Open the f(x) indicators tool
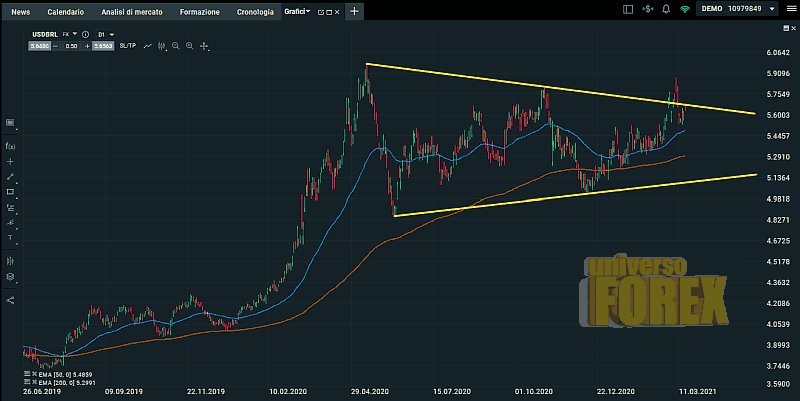 [10, 146]
